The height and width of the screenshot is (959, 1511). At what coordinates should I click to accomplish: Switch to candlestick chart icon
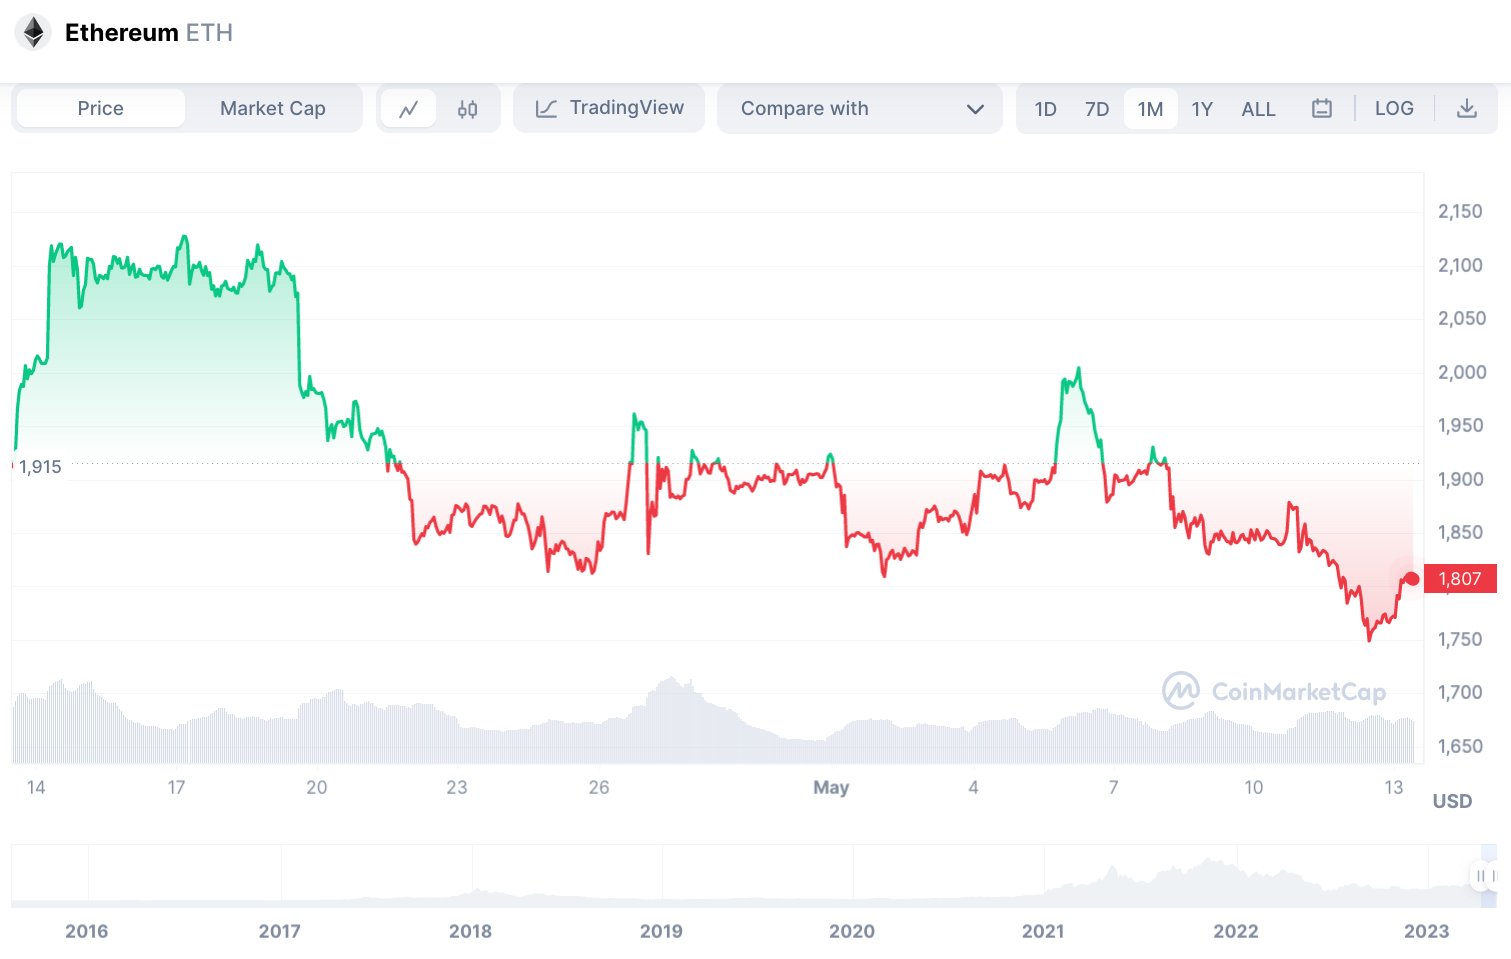click(467, 109)
